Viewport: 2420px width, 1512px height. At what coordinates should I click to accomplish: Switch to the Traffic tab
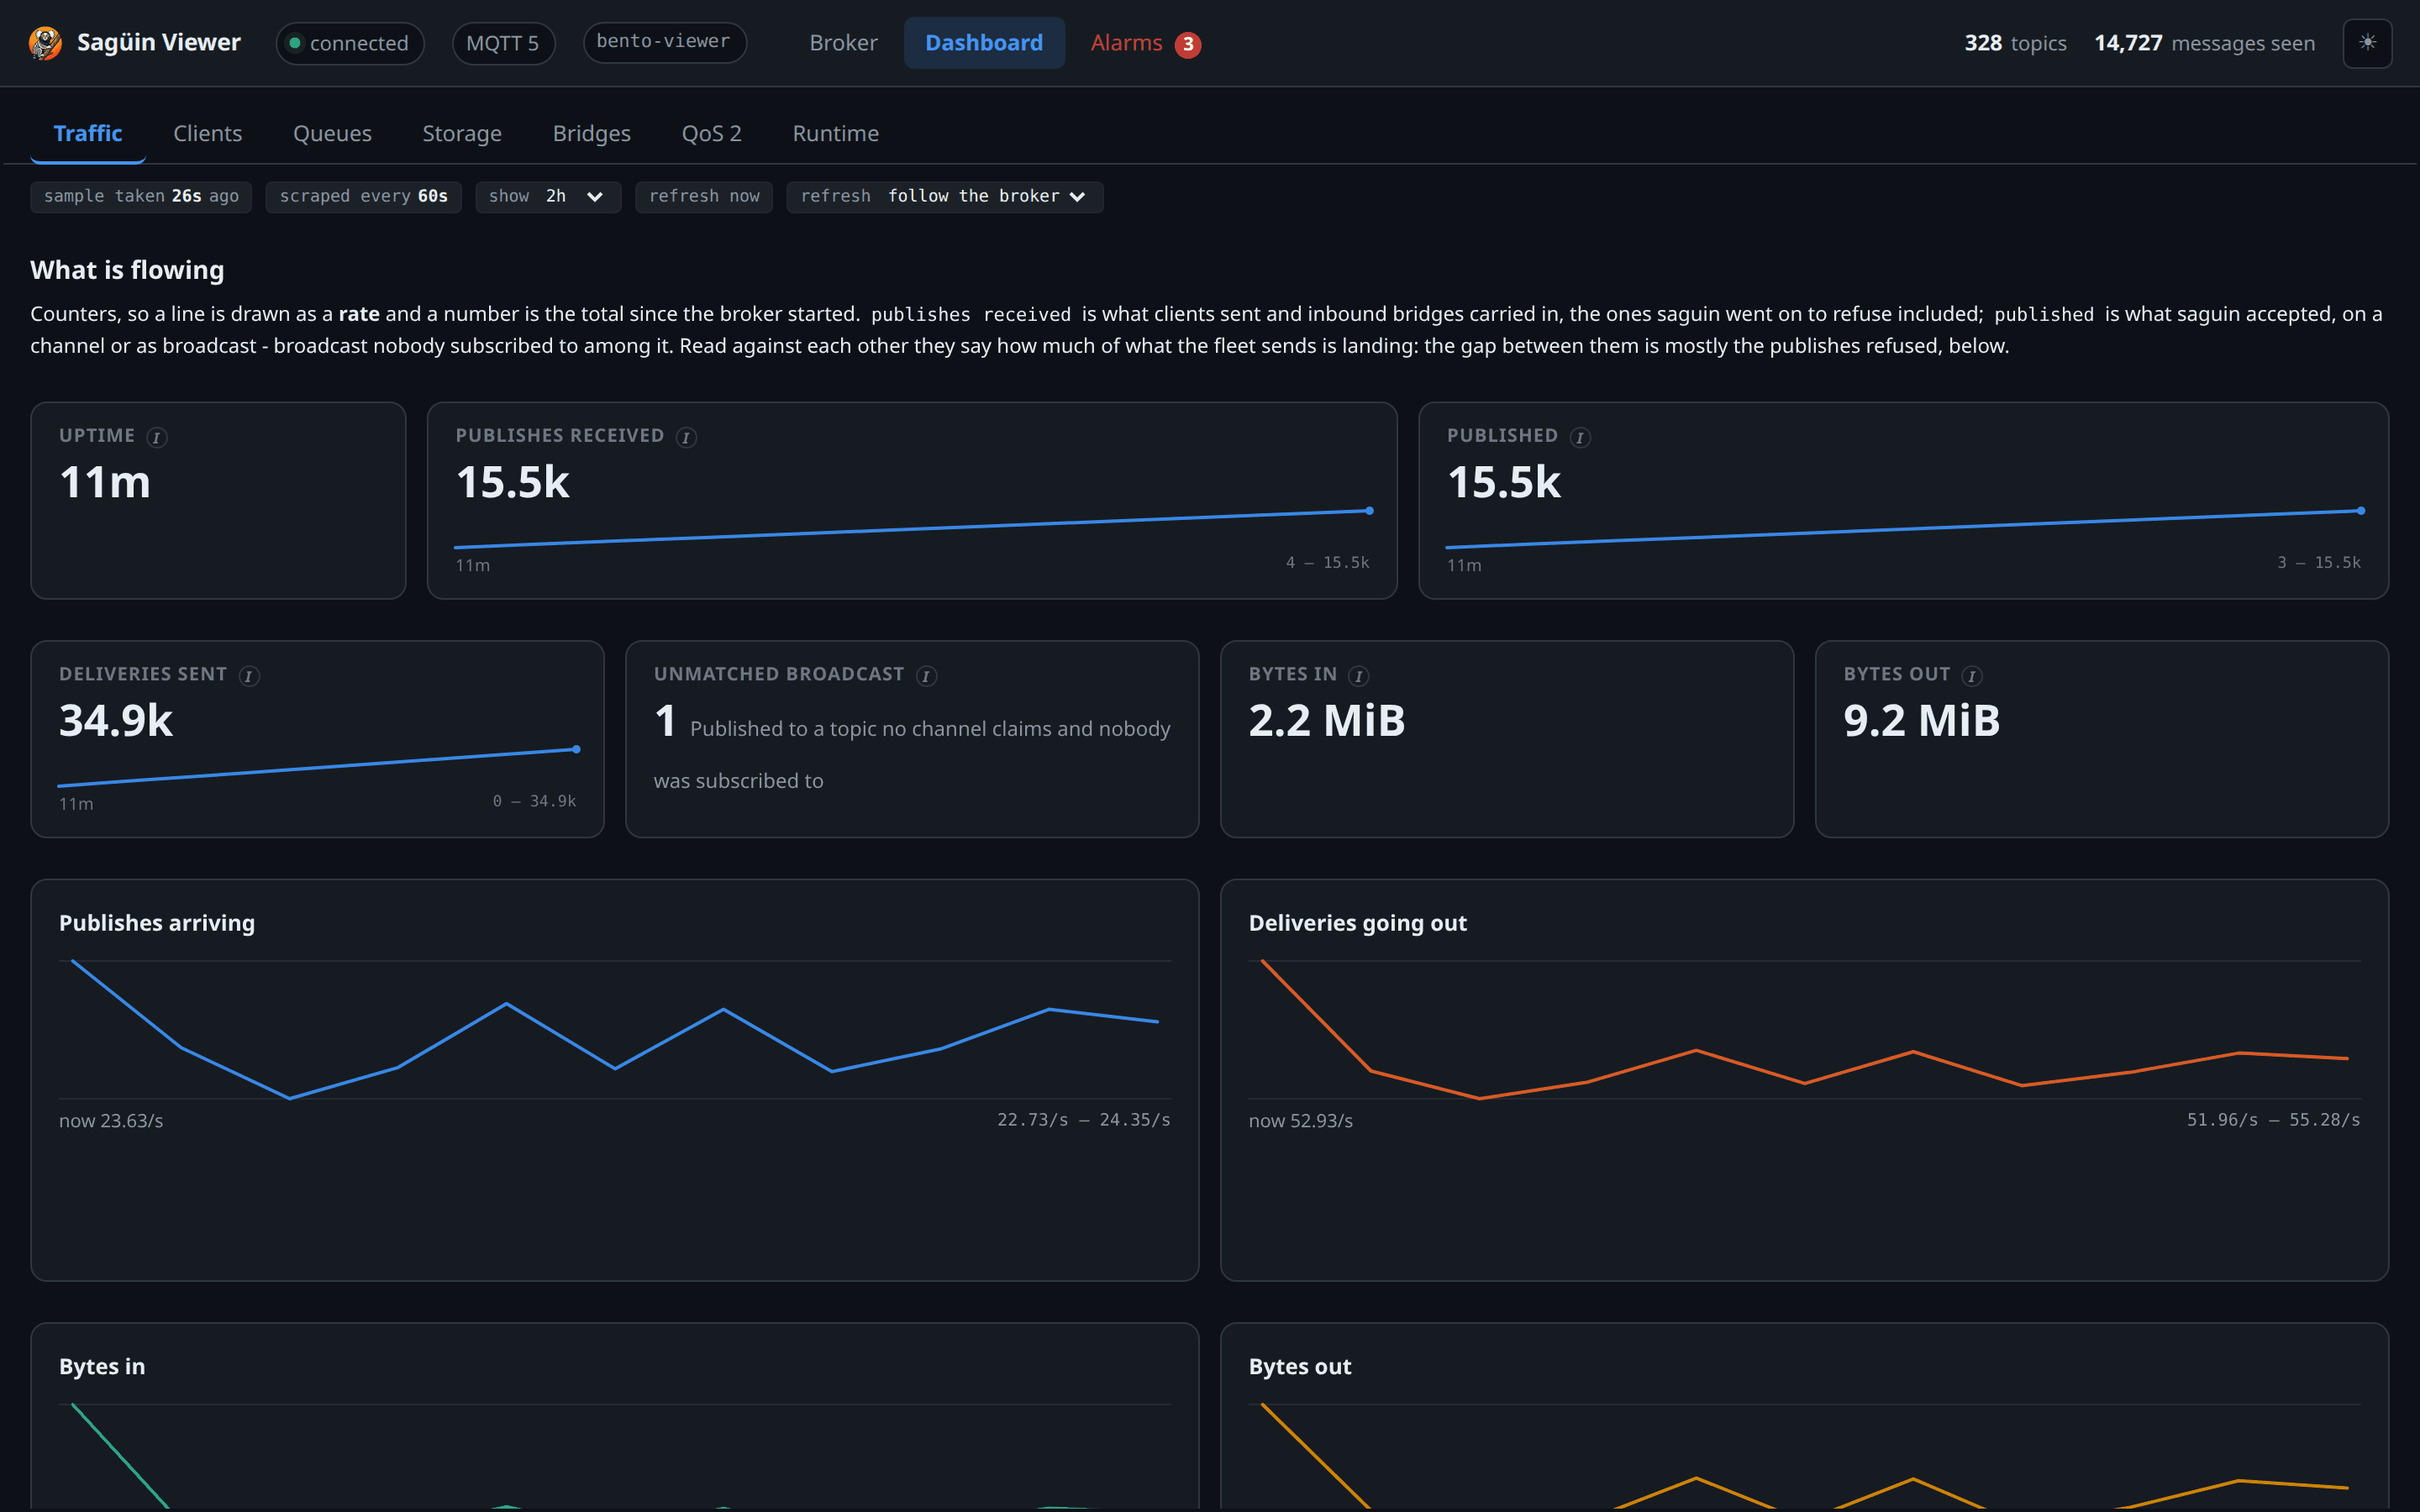click(88, 133)
